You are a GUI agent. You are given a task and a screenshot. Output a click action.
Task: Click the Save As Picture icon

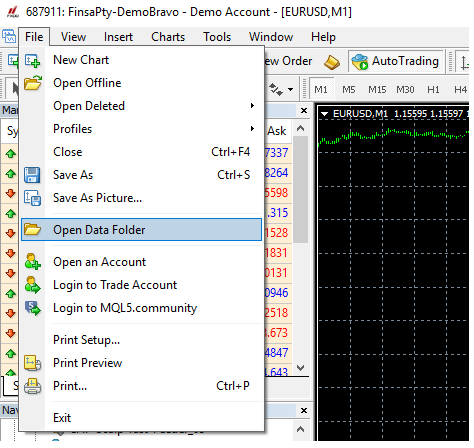tap(32, 198)
